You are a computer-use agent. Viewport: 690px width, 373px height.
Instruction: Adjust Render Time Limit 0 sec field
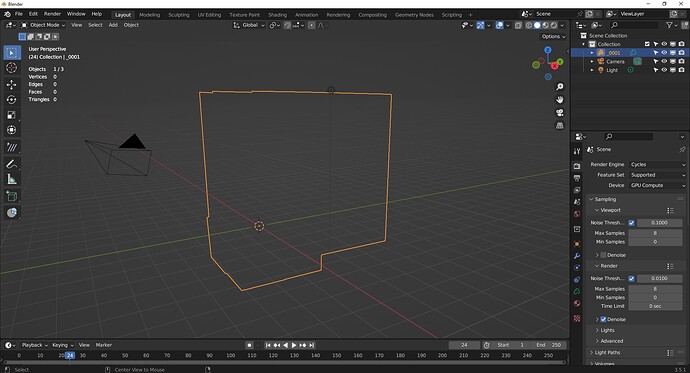655,306
